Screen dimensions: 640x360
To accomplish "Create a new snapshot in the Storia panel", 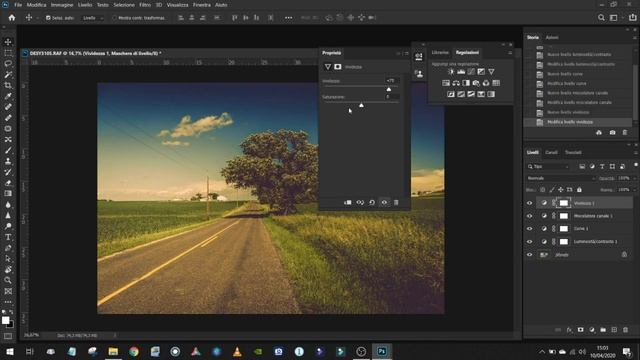I will 613,133.
